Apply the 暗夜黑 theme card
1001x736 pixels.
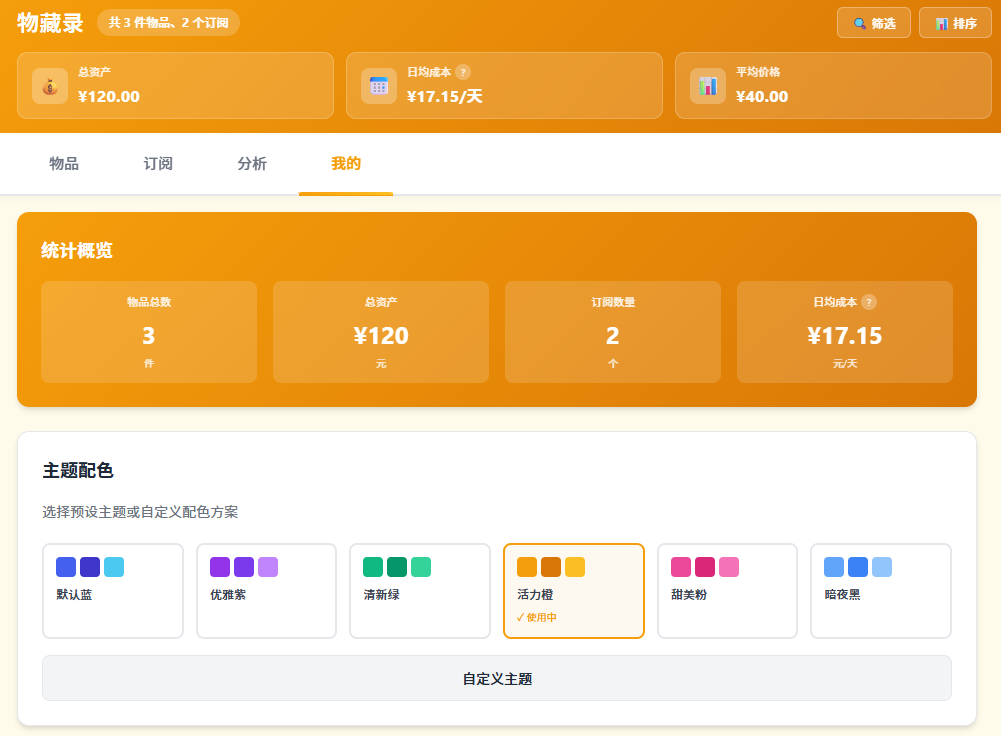[x=881, y=590]
